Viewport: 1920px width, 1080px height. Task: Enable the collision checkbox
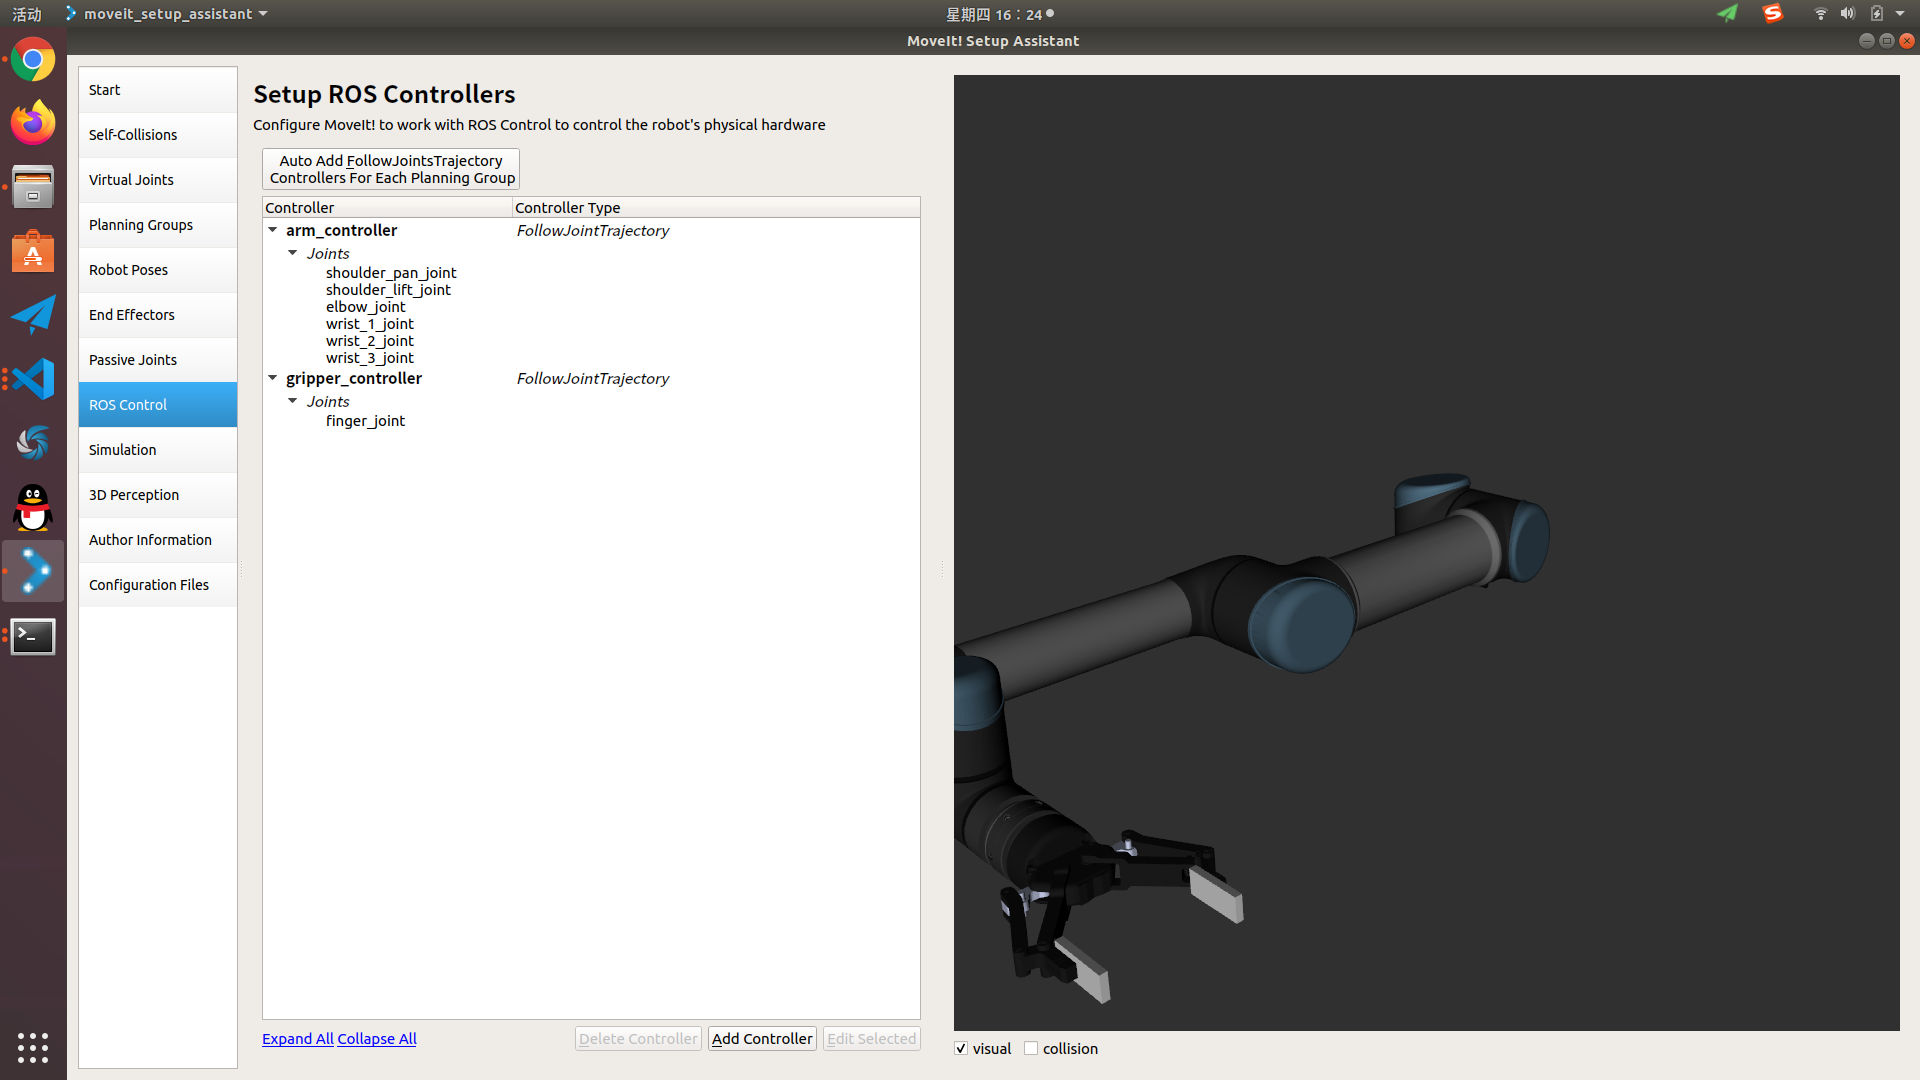tap(1031, 1048)
